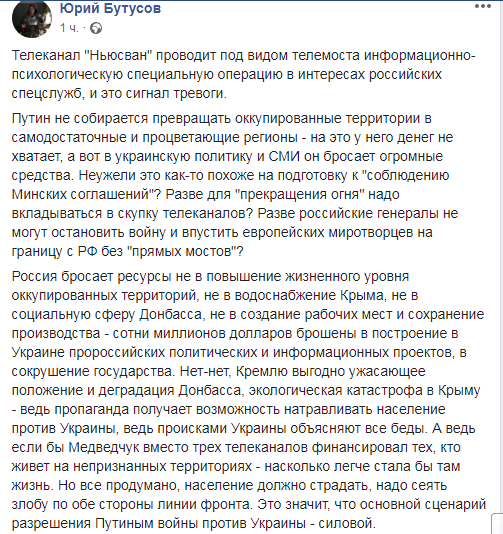Image resolution: width=503 pixels, height=534 pixels.
Task: Open the post via '1 ч.' timestamp
Action: [x=69, y=28]
